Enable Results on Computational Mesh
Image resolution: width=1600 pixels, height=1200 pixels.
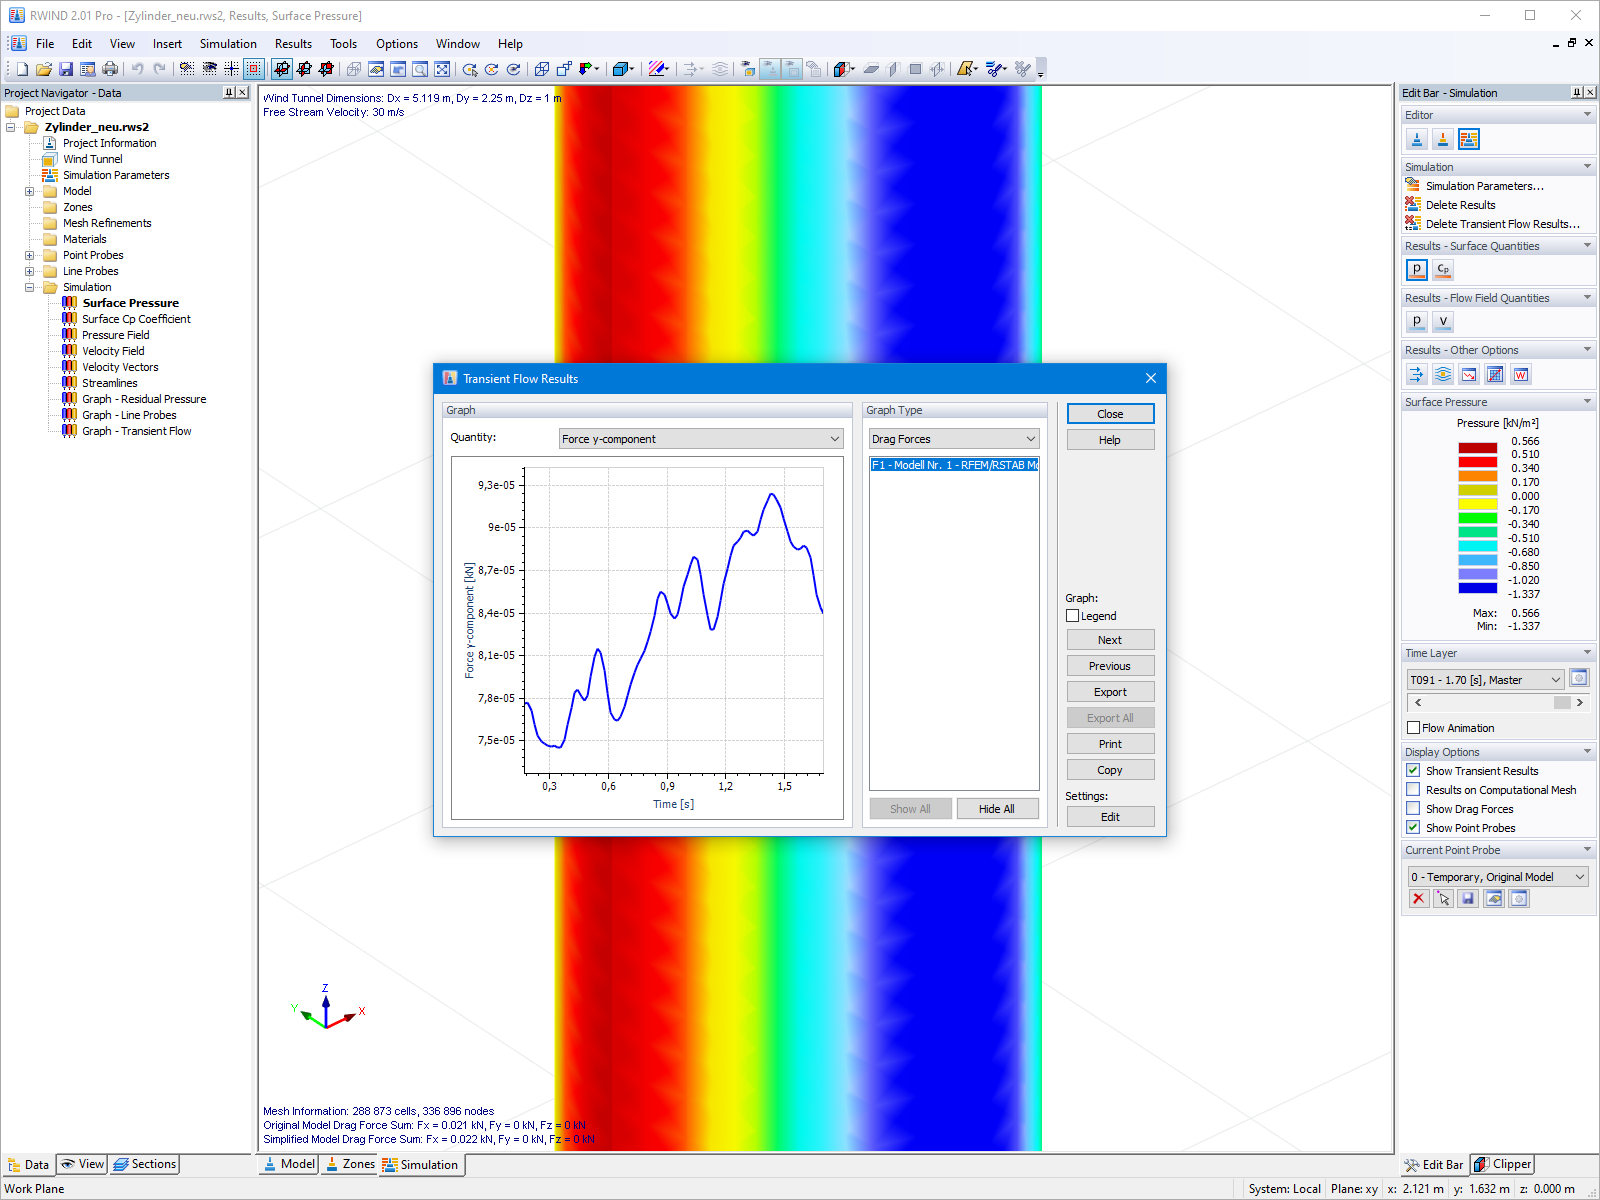(x=1413, y=789)
